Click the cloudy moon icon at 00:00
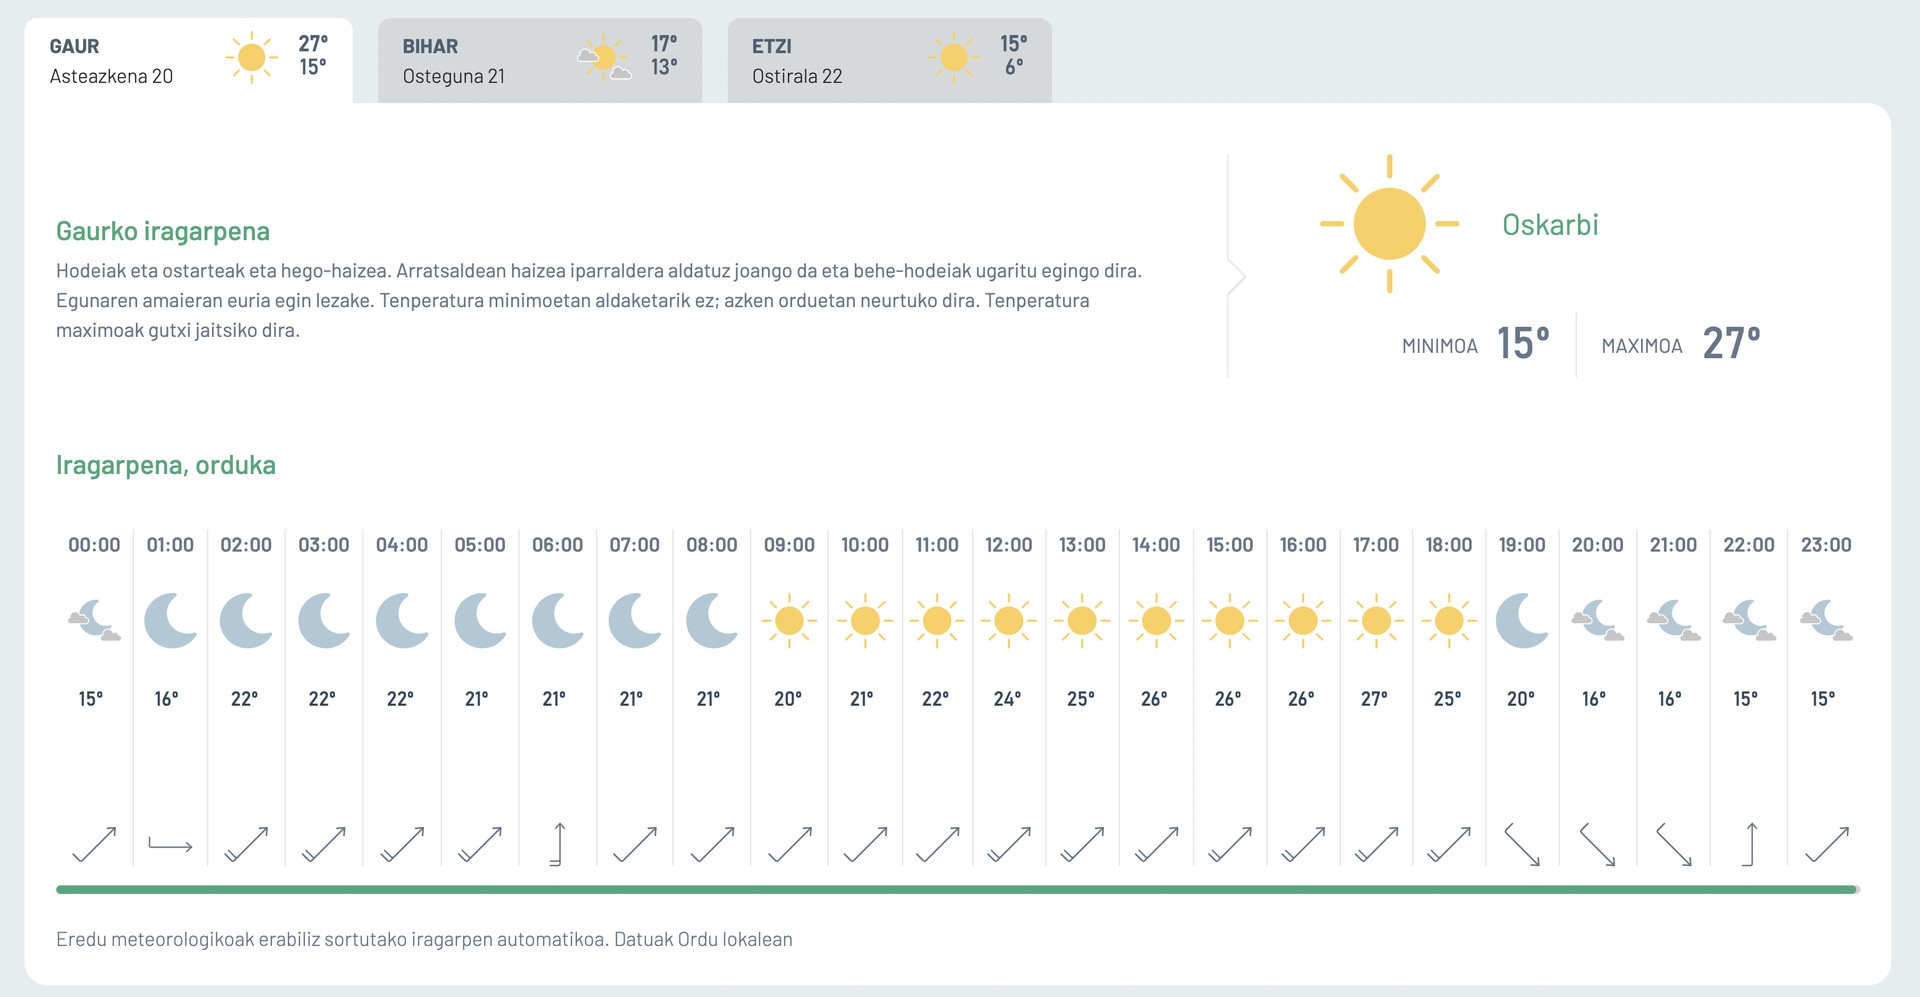 (x=94, y=621)
